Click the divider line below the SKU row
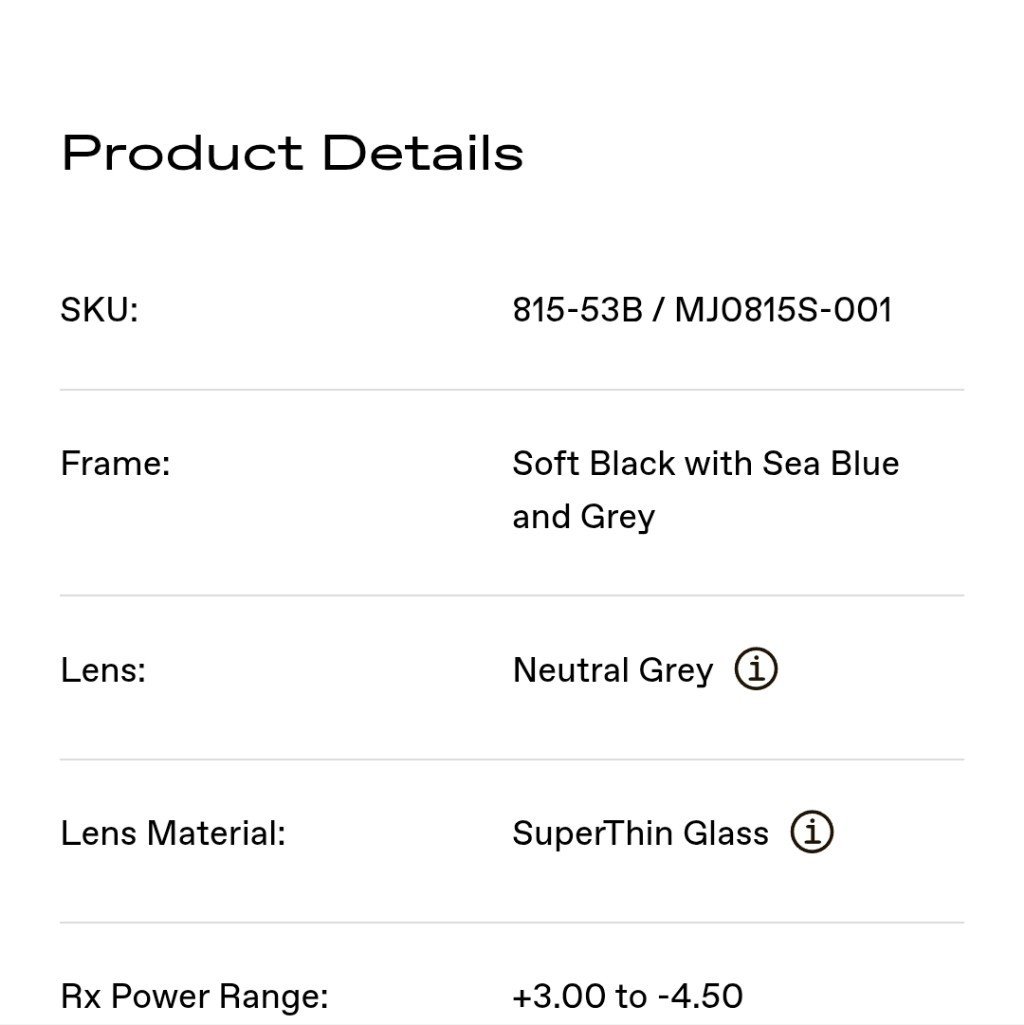 [x=512, y=390]
